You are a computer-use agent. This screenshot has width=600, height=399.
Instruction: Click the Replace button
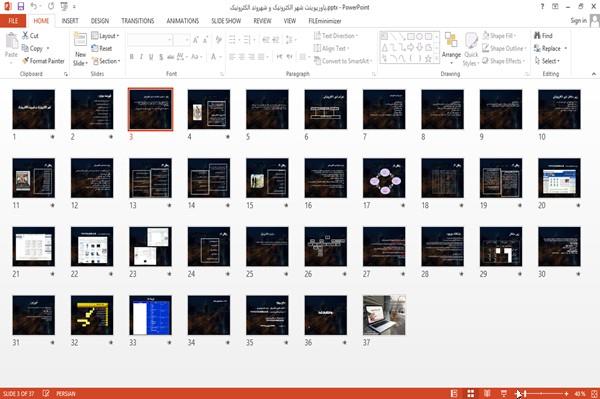(549, 48)
